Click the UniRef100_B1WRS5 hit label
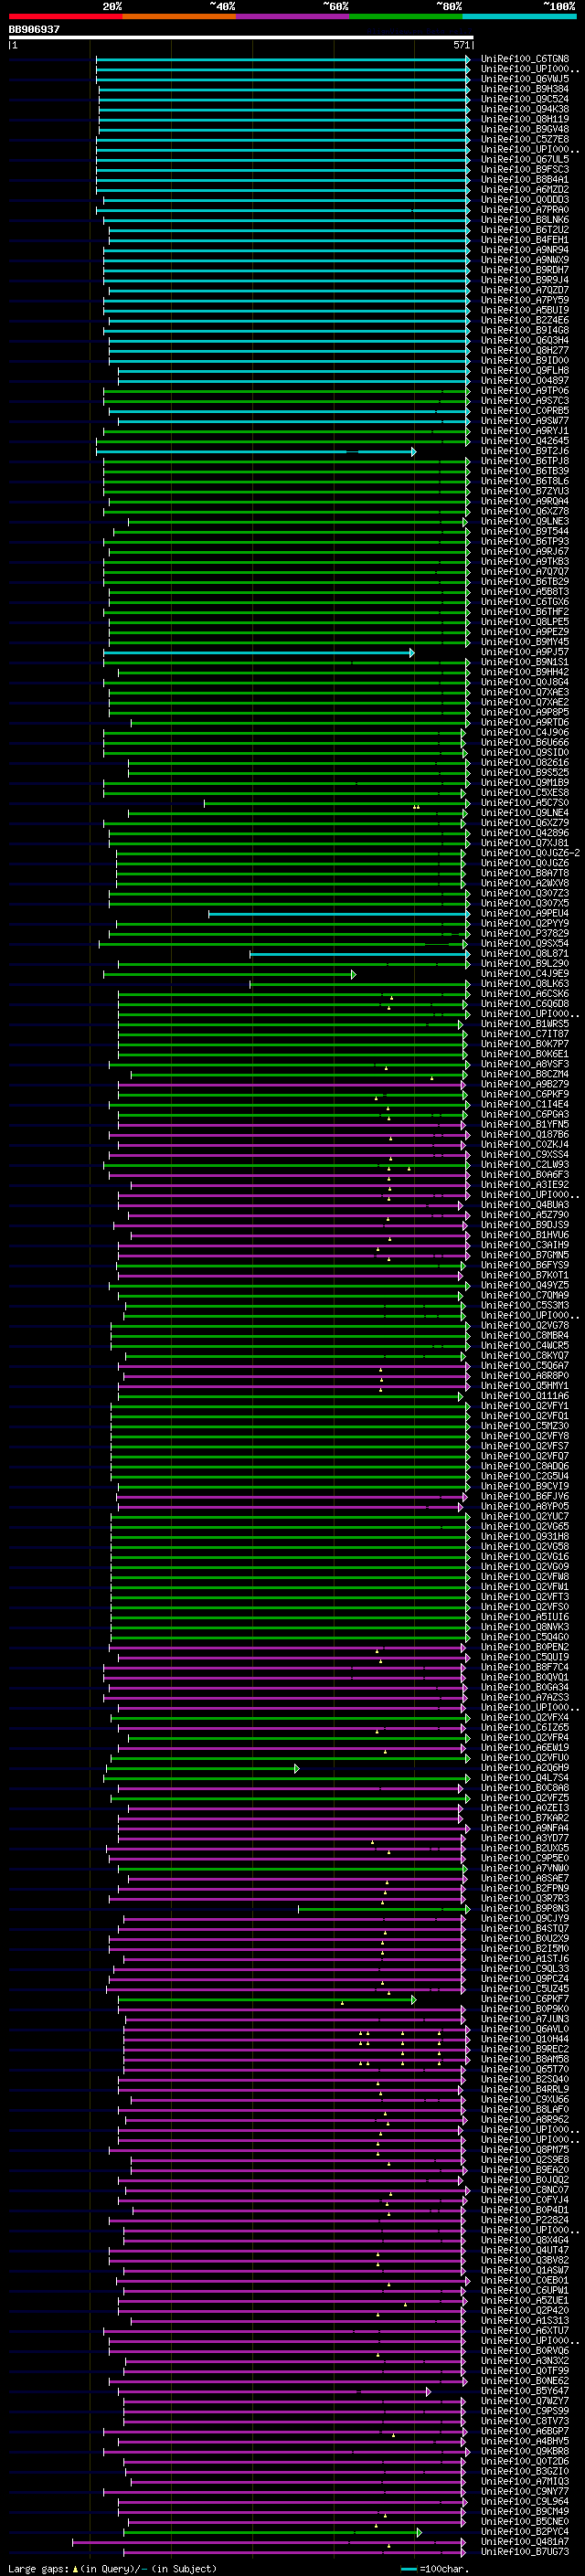This screenshot has height=2576, width=585. [x=524, y=1024]
